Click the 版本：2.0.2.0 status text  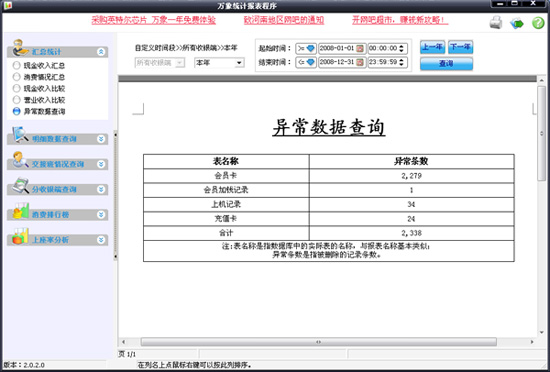(x=24, y=365)
